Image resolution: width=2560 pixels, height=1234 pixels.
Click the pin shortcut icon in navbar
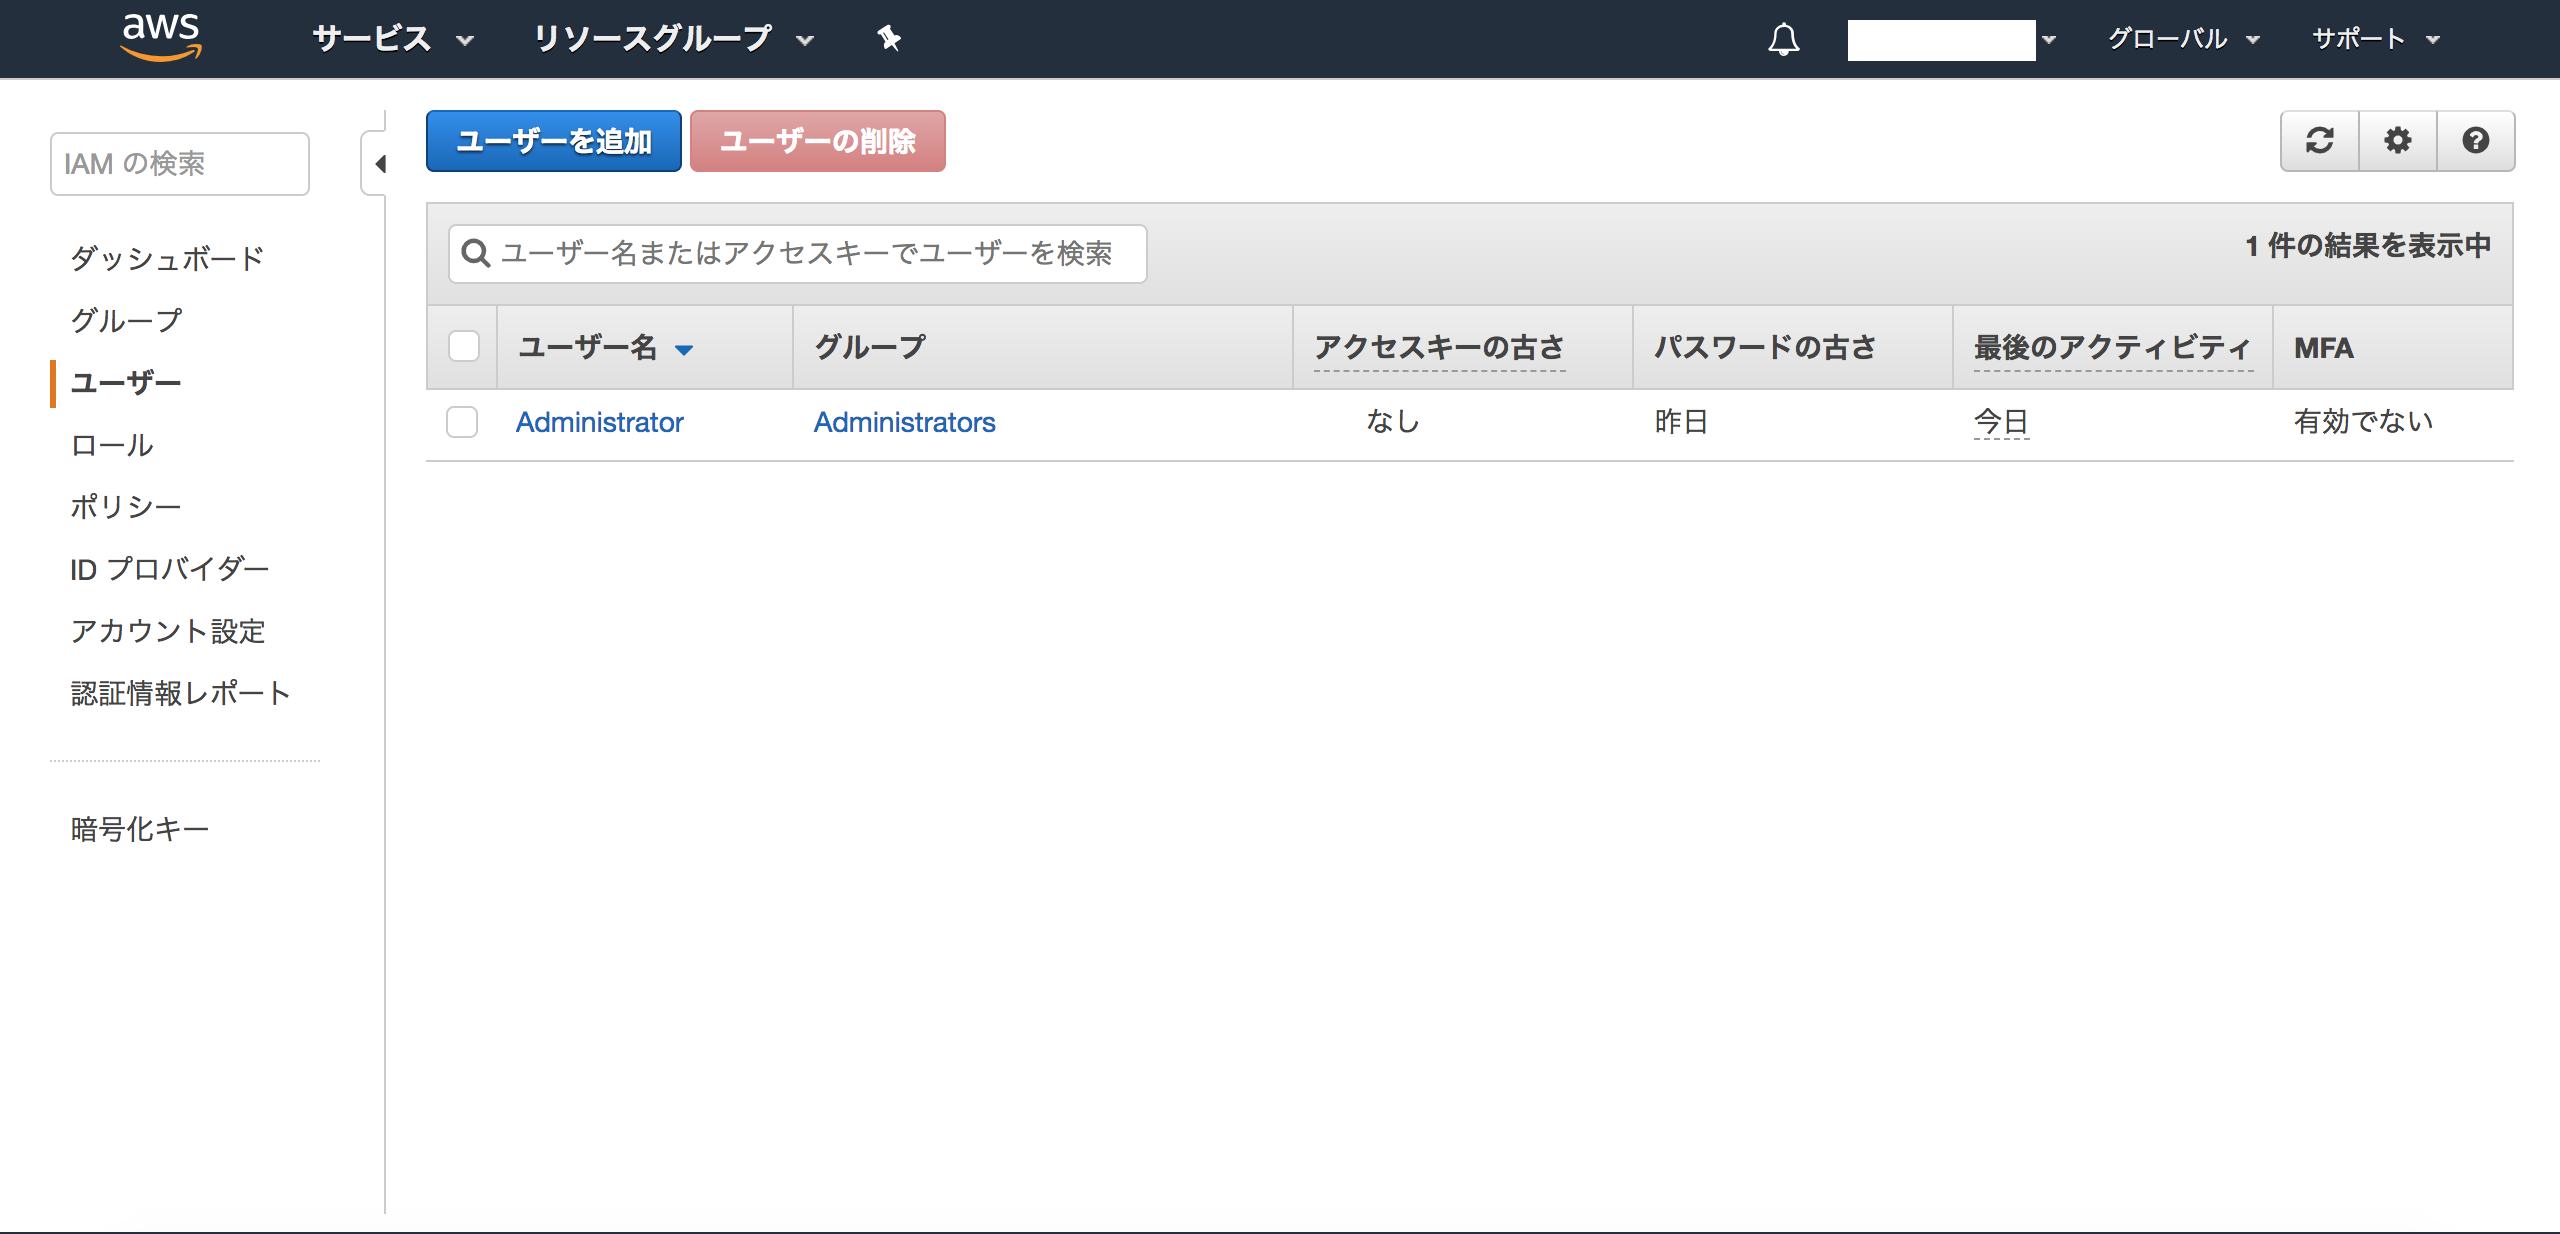(888, 39)
